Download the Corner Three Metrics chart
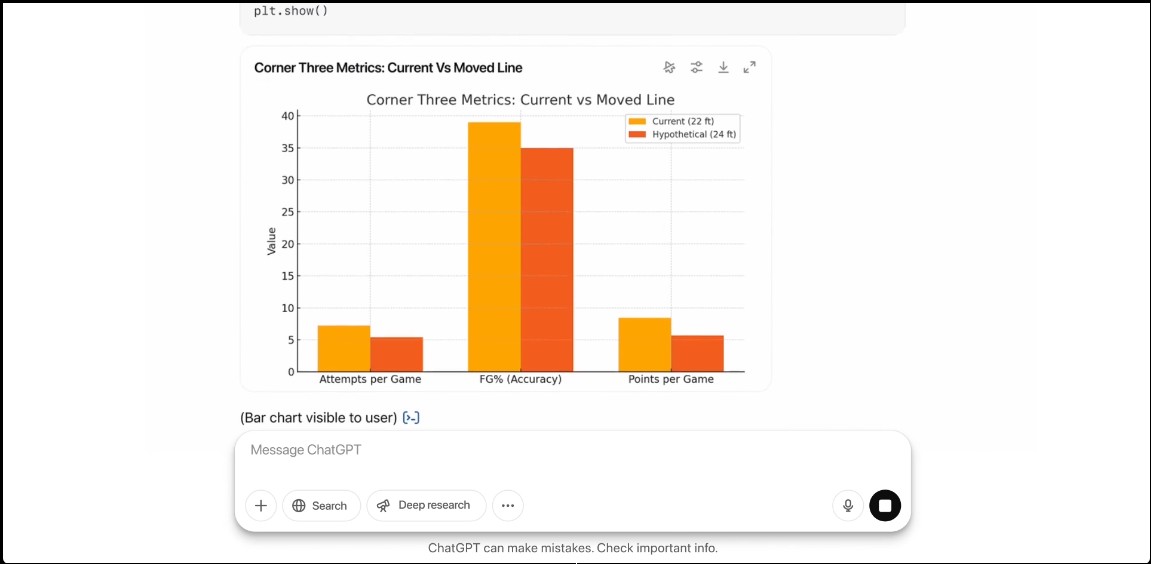The width and height of the screenshot is (1151, 564). 723,67
